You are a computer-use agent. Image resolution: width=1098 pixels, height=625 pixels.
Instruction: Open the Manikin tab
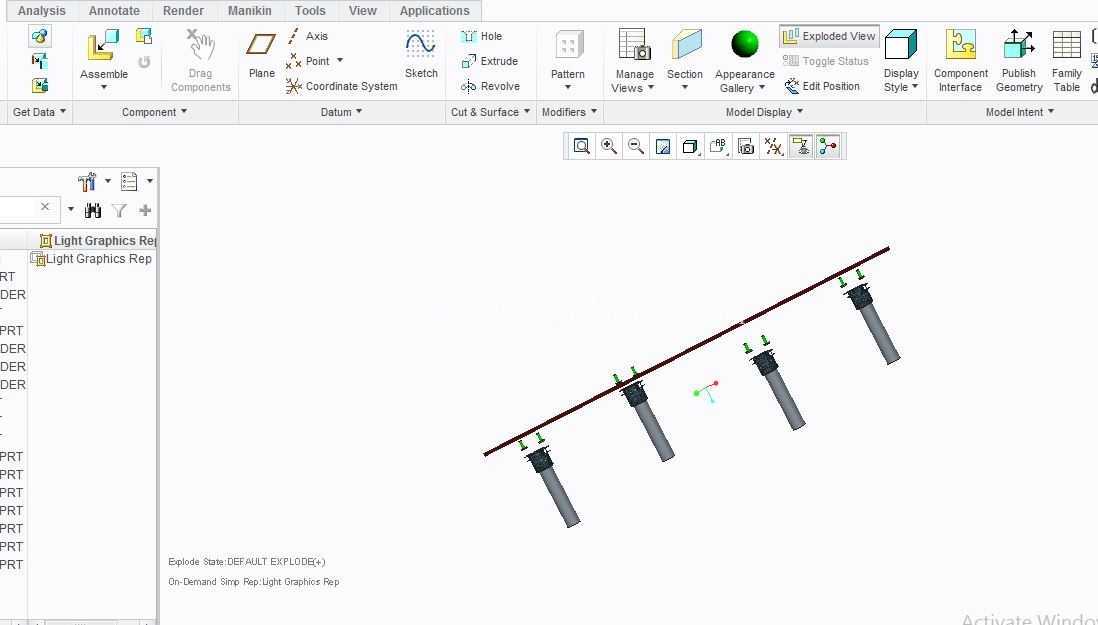coord(249,10)
